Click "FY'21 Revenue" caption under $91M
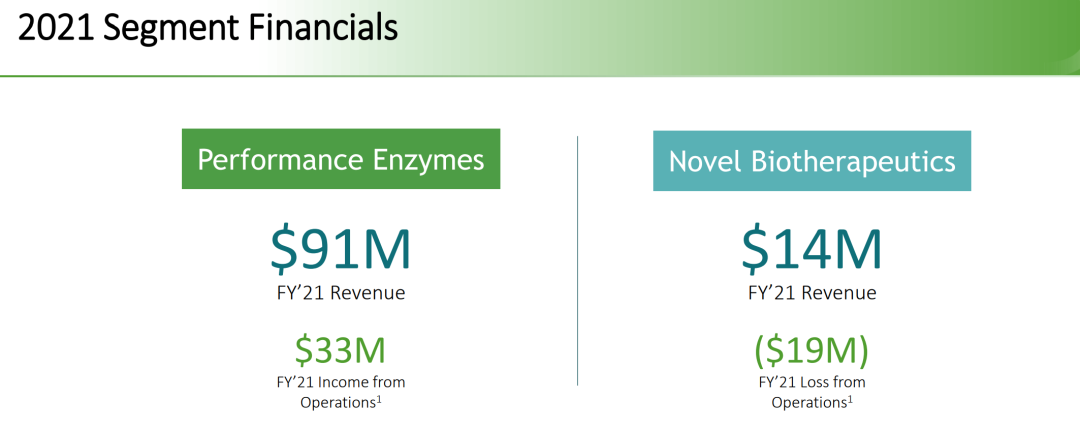The width and height of the screenshot is (1080, 430). pyautogui.click(x=341, y=293)
